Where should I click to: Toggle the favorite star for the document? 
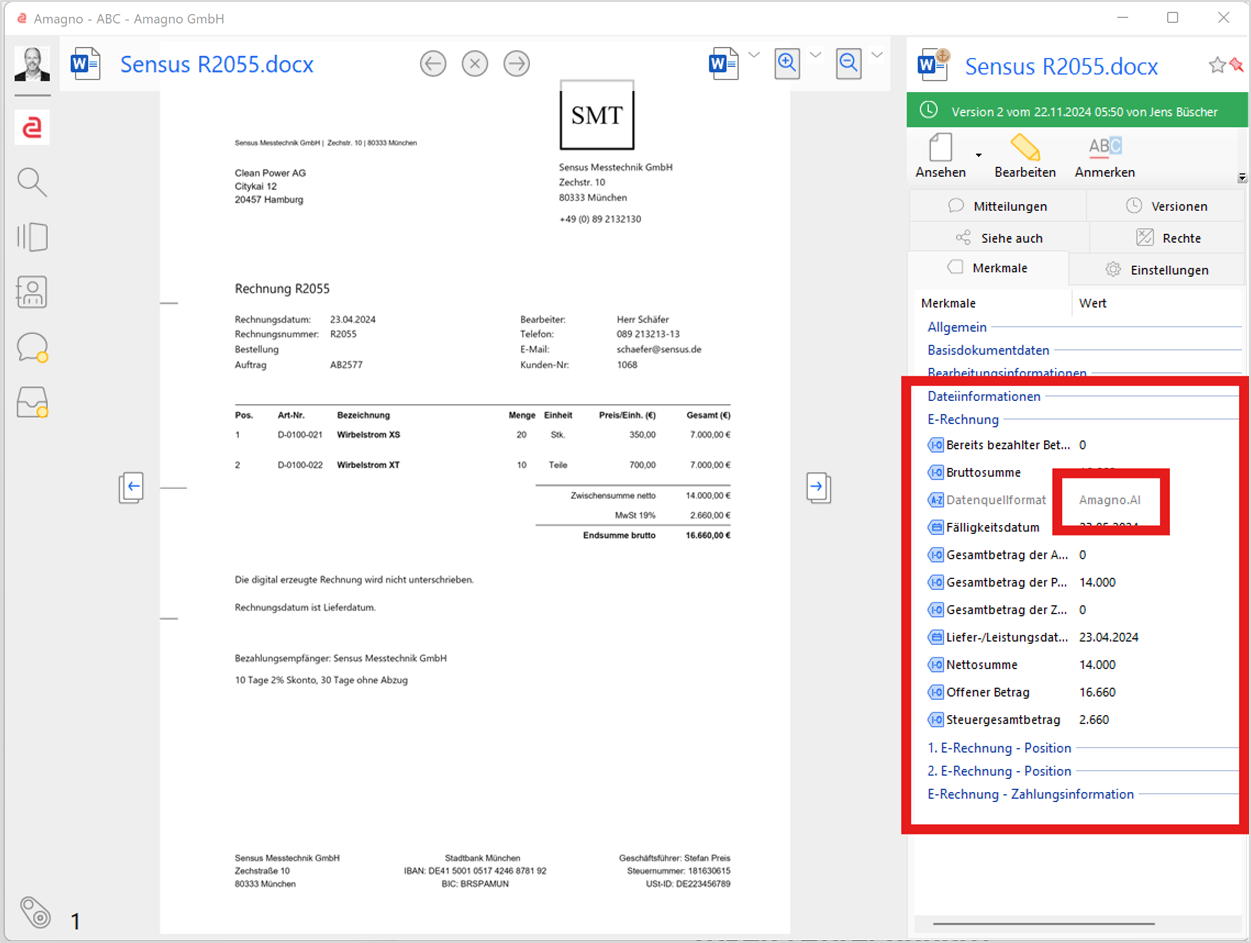tap(1217, 65)
